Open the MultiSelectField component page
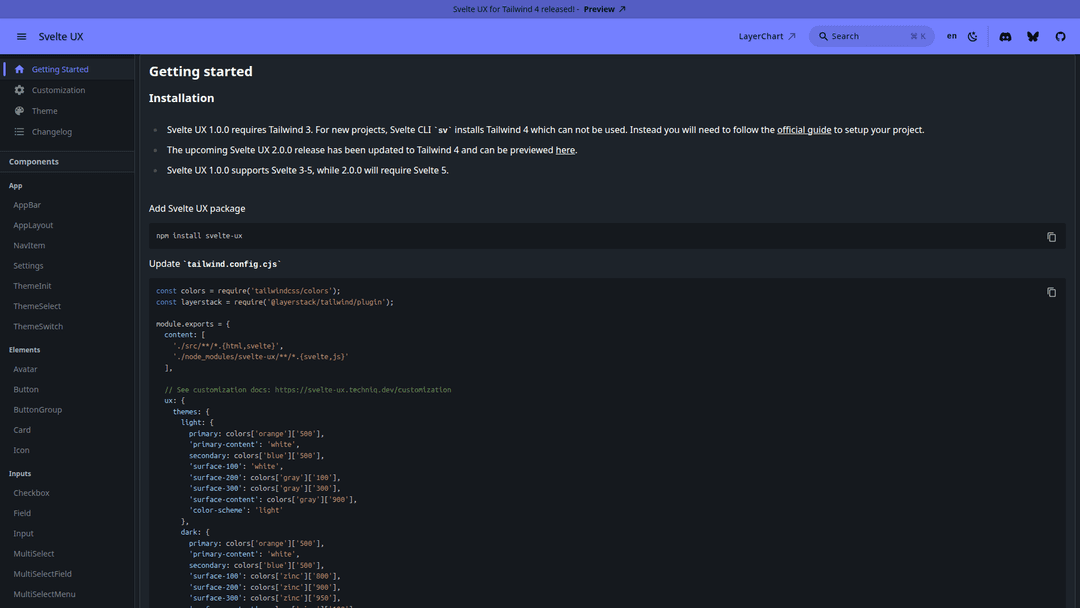Image resolution: width=1080 pixels, height=608 pixels. 42,574
